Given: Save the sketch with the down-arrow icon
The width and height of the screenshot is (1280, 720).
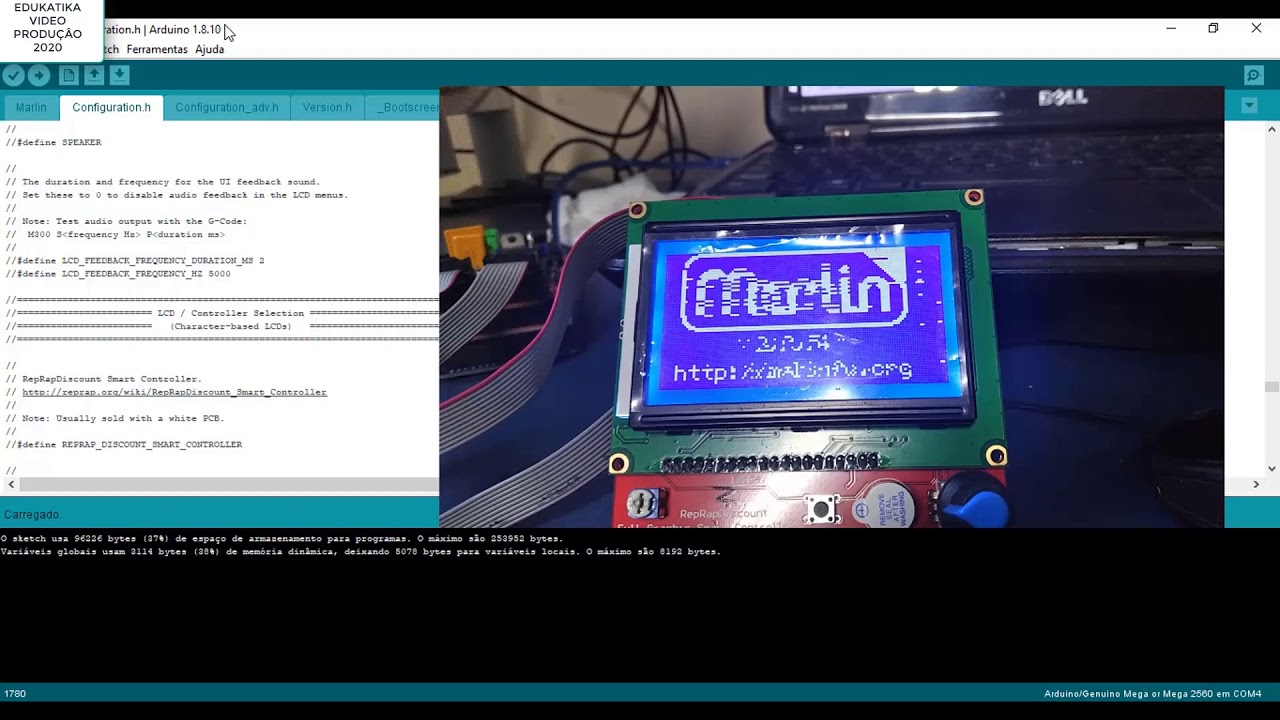Looking at the screenshot, I should (119, 75).
